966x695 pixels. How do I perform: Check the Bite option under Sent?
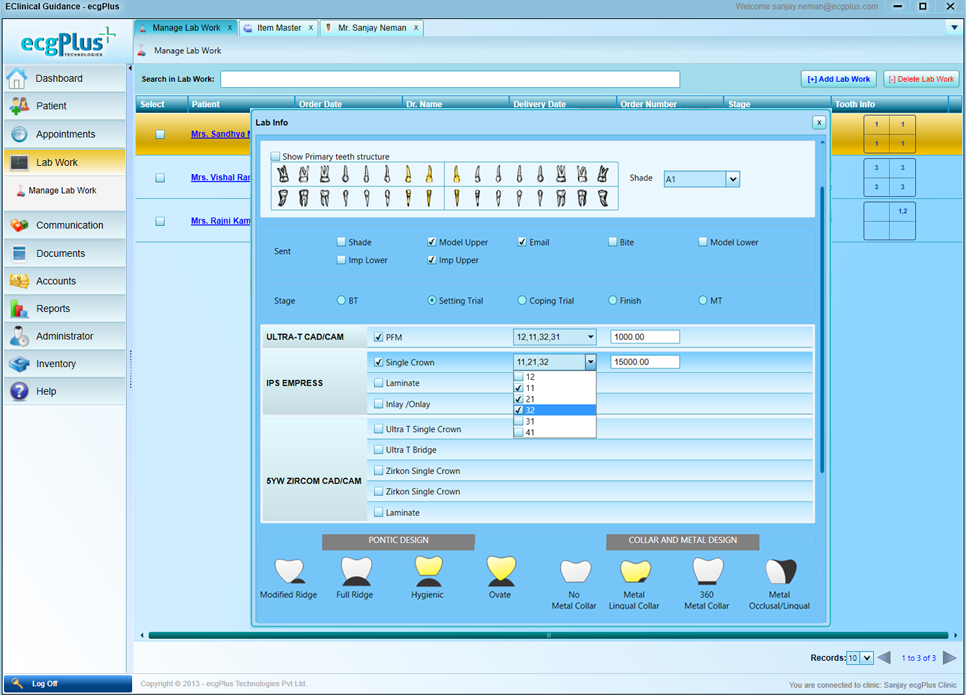coord(613,242)
